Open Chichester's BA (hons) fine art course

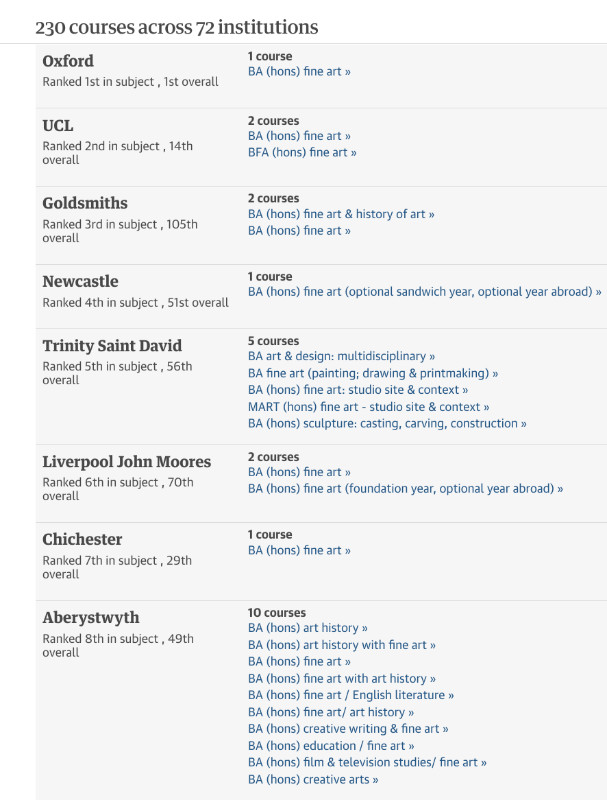[299, 550]
